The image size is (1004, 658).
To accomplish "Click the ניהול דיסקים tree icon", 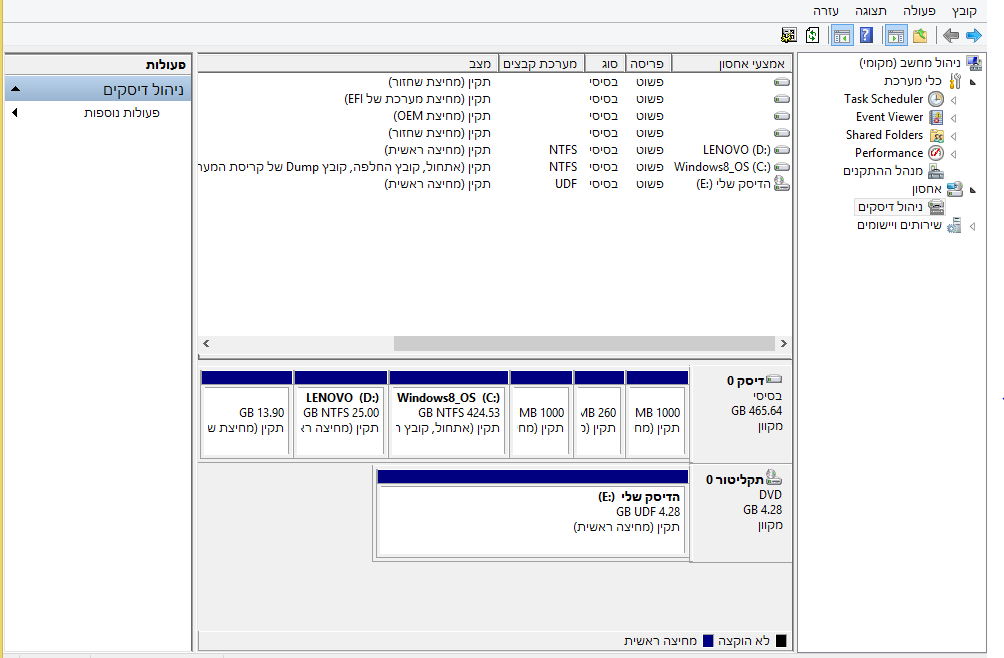I will (x=936, y=207).
